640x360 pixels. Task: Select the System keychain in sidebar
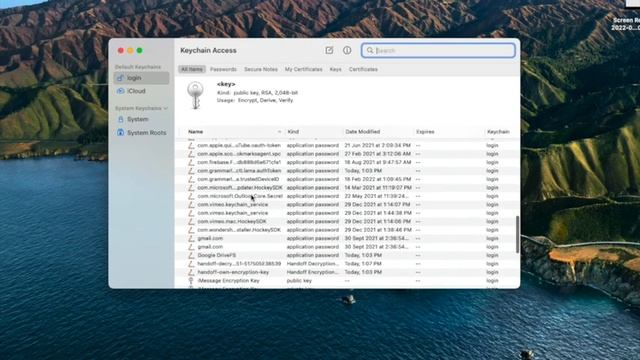pyautogui.click(x=141, y=119)
